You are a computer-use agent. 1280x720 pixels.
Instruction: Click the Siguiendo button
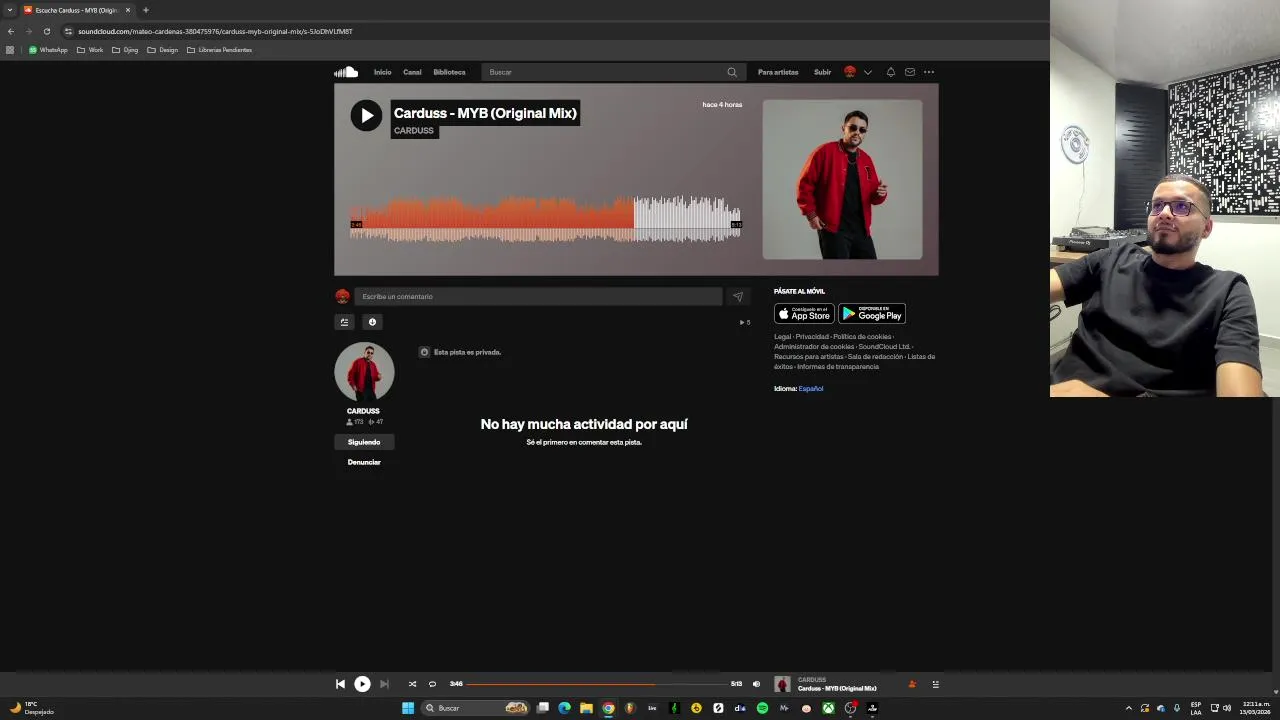[364, 442]
